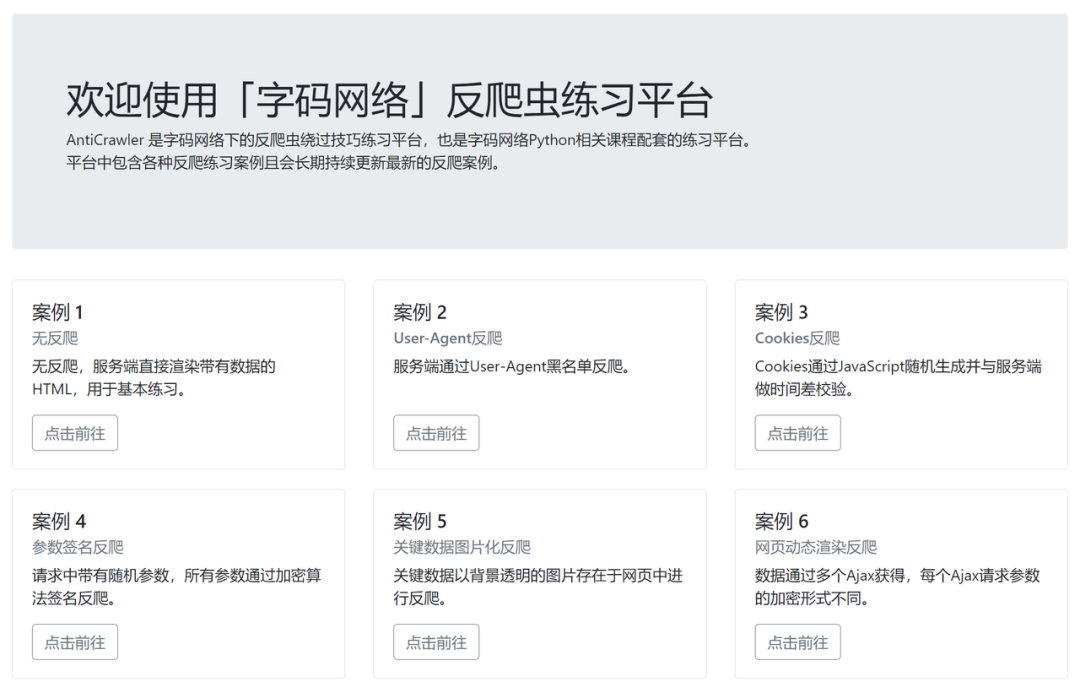Click the 案例 3 title heading
1080x693 pixels.
779,311
